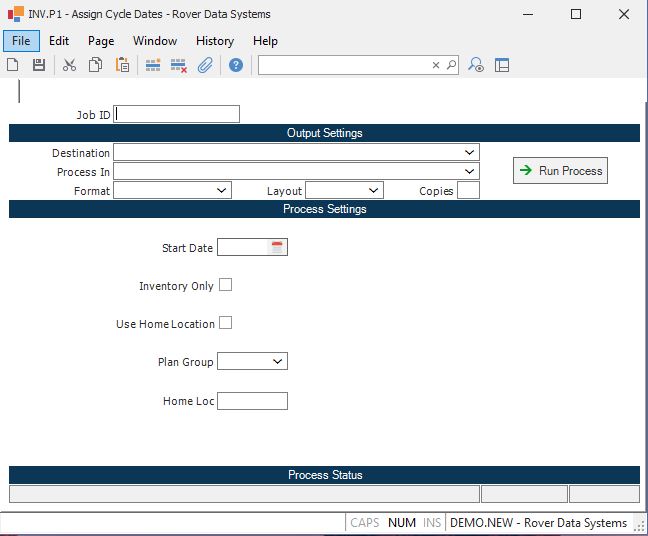
Task: Toggle the Use Home Location checkbox
Action: click(x=225, y=323)
